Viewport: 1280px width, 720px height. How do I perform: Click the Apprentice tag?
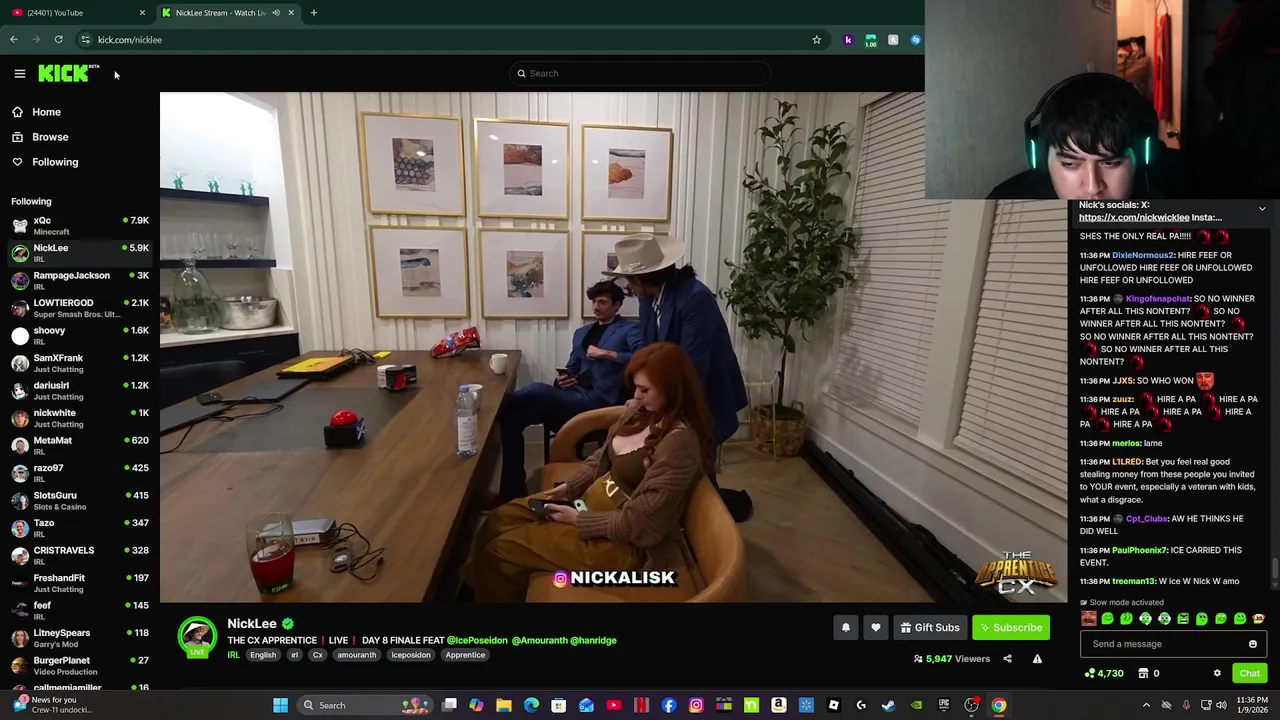(x=465, y=655)
